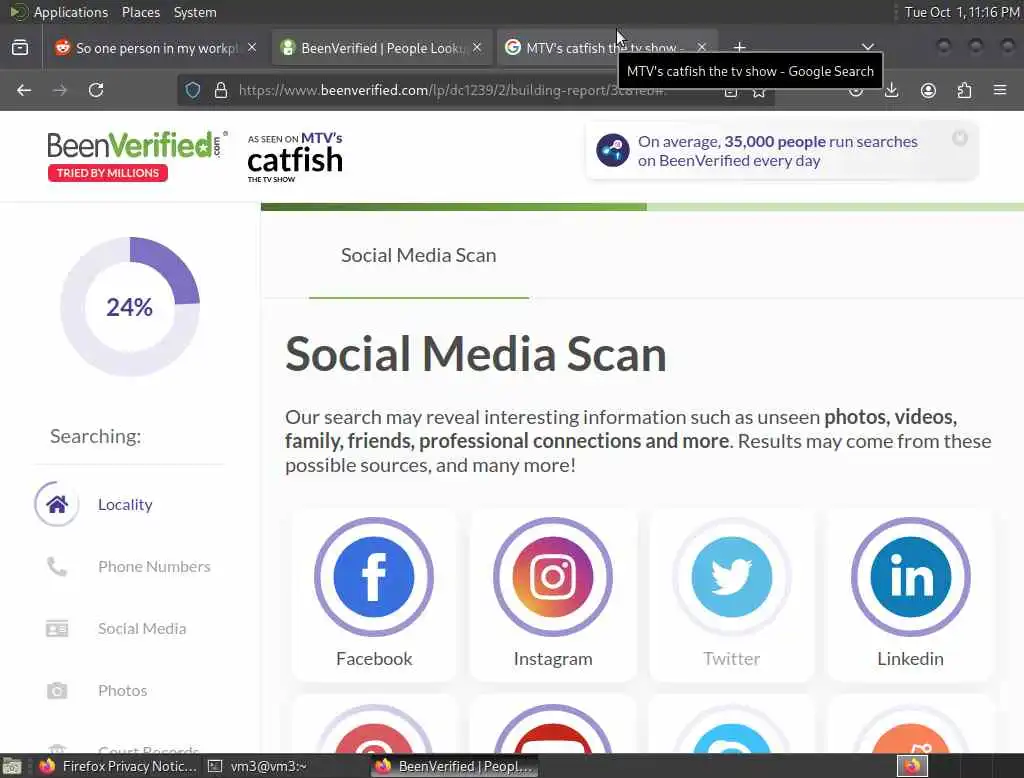This screenshot has width=1024, height=778.
Task: Open the System menu
Action: pos(195,12)
